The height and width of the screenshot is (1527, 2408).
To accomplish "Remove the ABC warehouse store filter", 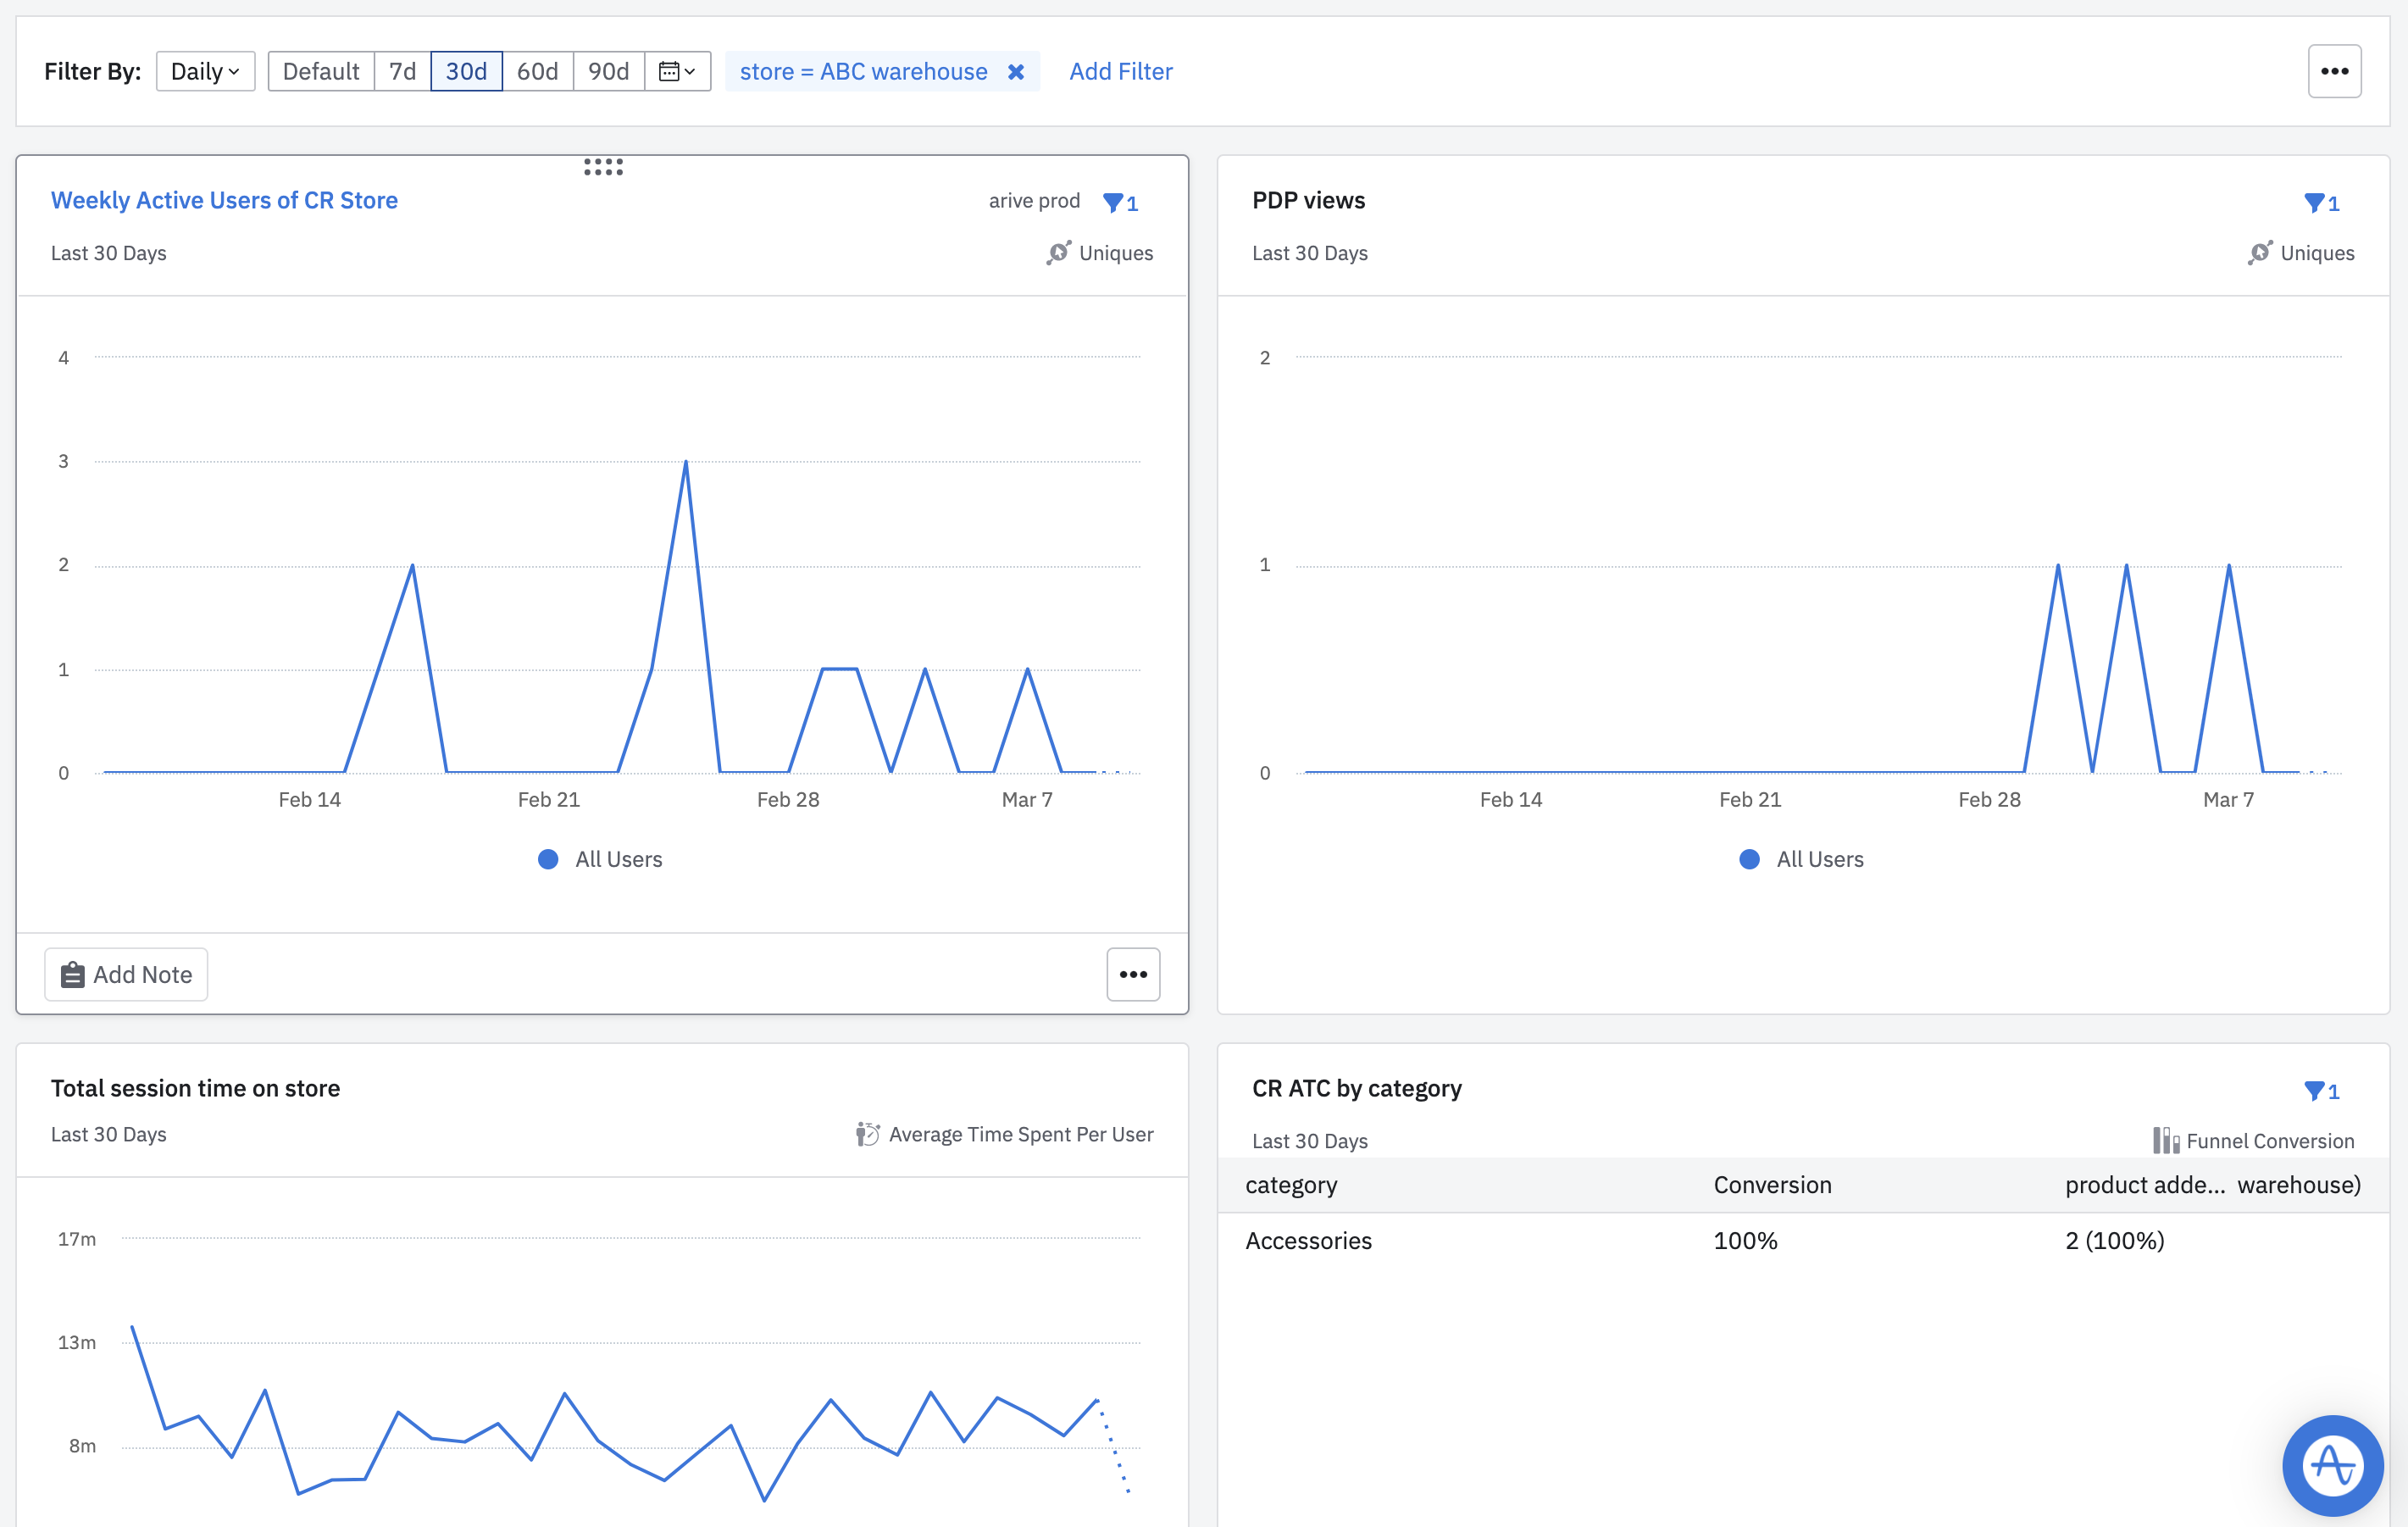I will [1015, 72].
